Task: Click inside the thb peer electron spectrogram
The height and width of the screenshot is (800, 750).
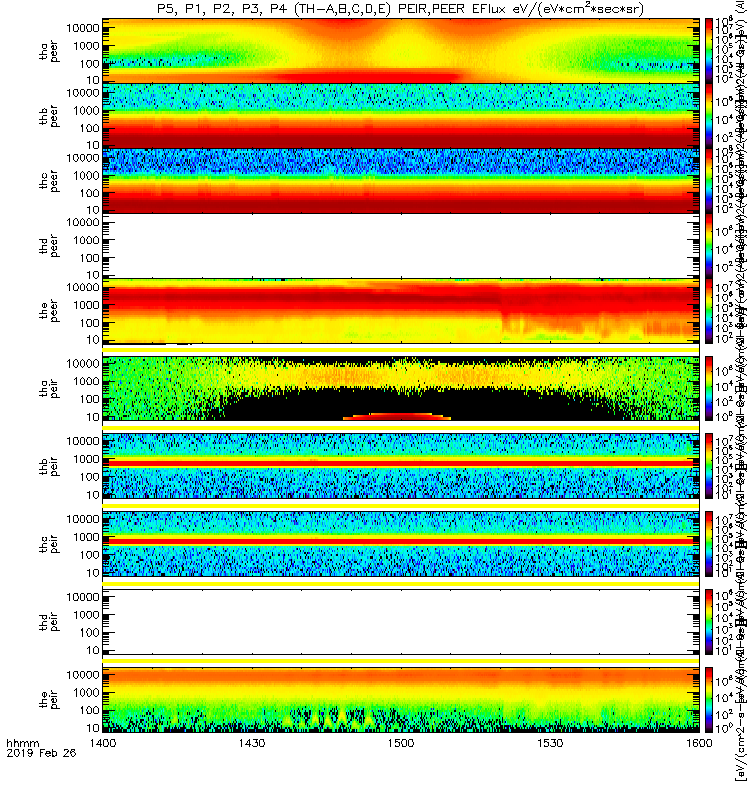Action: (x=401, y=116)
